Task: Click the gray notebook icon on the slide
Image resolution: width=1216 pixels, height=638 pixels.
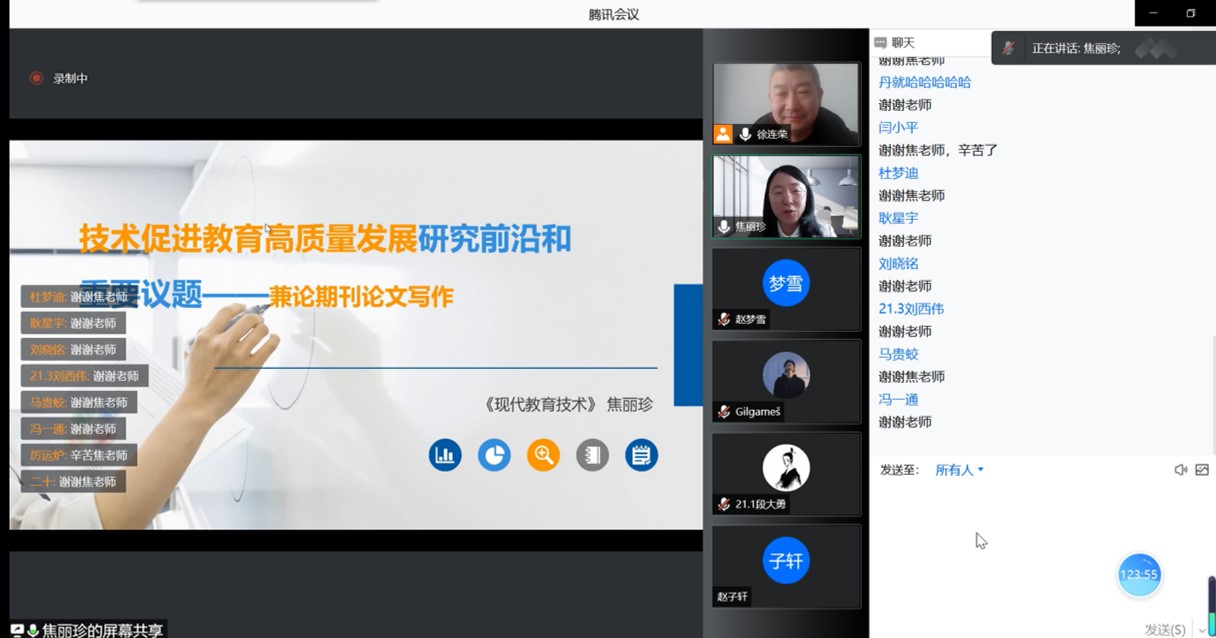Action: 592,455
